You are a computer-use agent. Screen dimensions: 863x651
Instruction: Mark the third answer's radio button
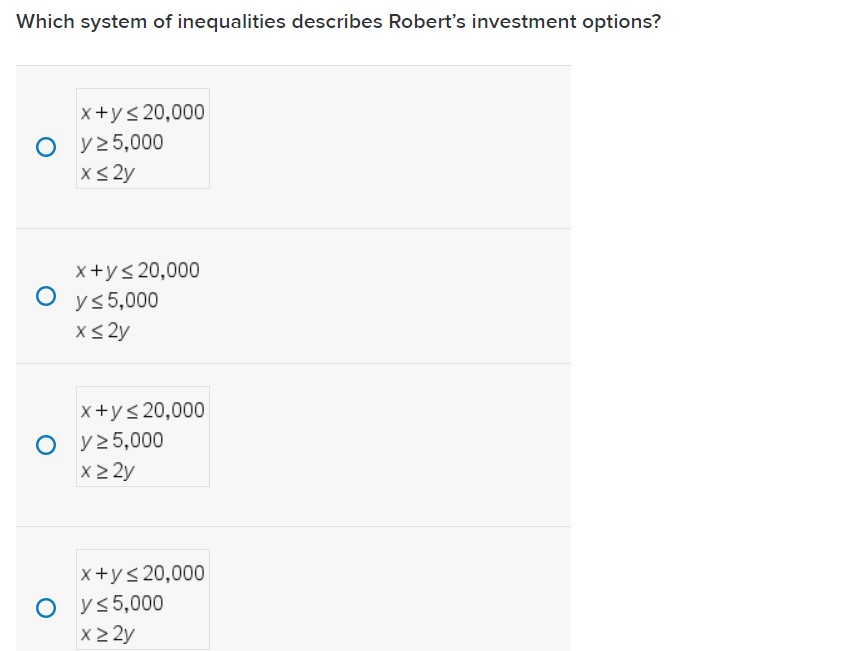click(44, 445)
